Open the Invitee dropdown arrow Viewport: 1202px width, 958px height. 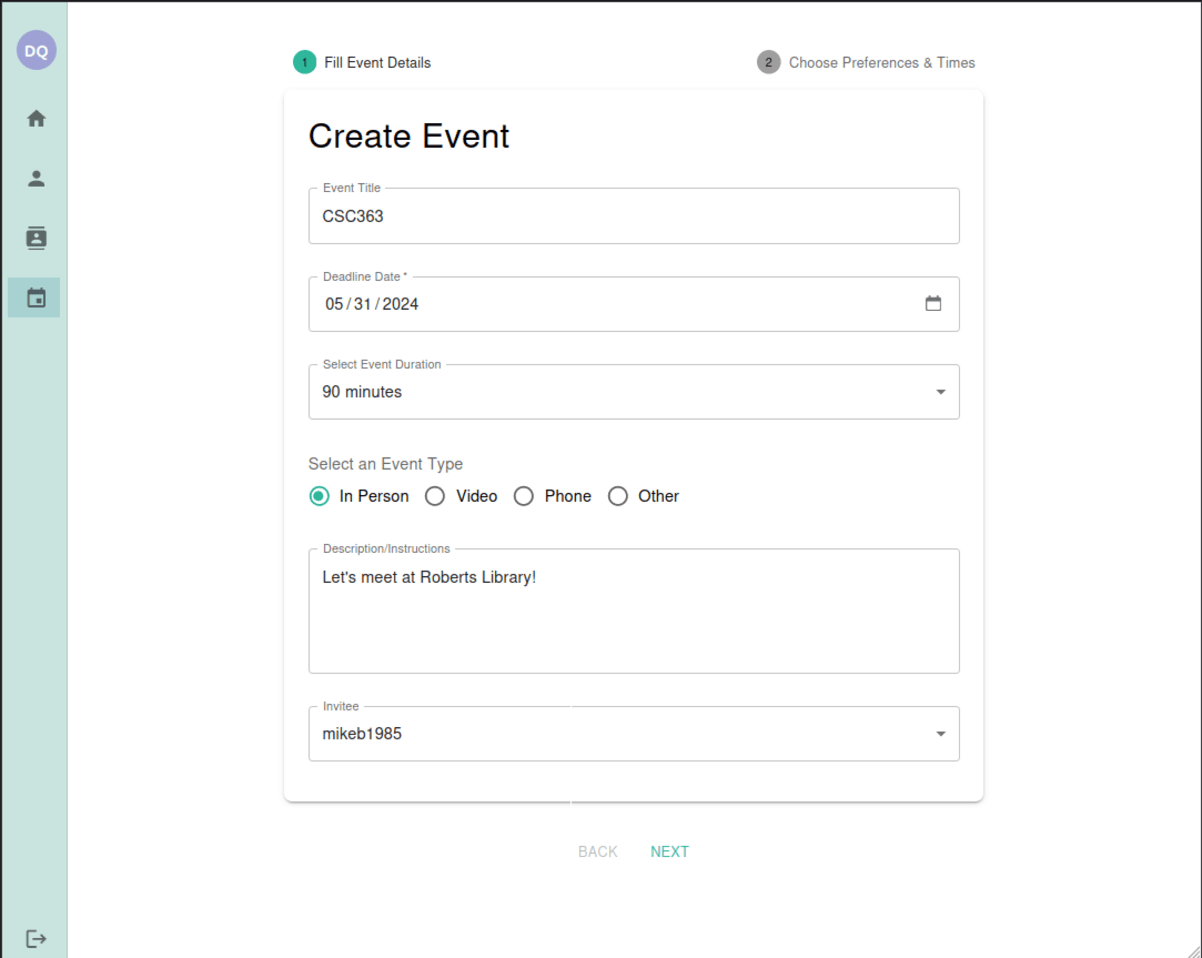(x=940, y=734)
